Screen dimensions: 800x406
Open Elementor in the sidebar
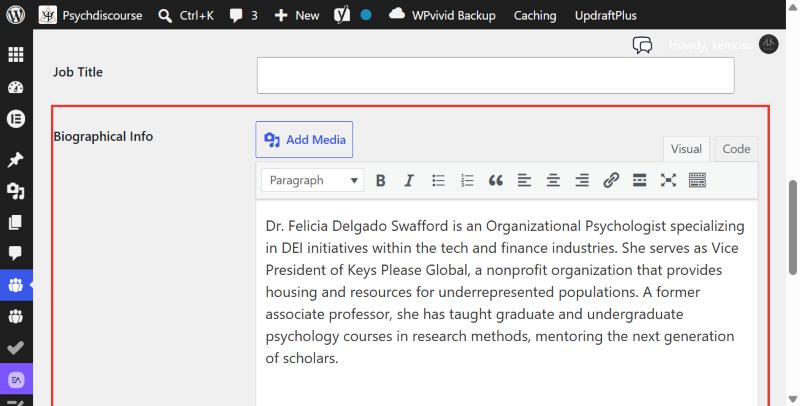click(x=16, y=119)
